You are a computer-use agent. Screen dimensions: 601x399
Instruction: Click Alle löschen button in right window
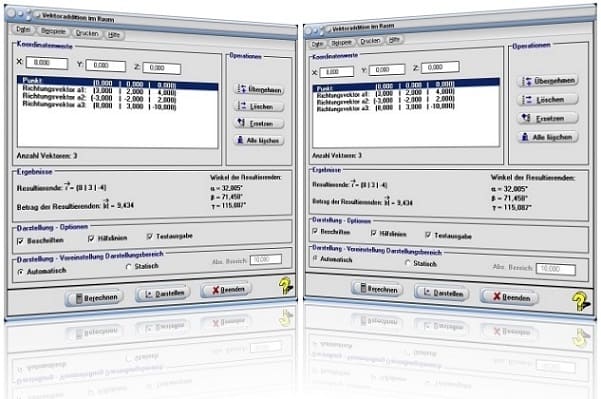point(548,137)
